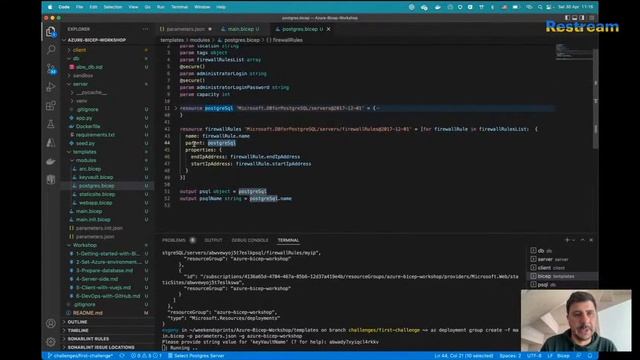Screen dimensions: 640x360
Task: Collapse the Workshop folder
Action: coord(84,245)
